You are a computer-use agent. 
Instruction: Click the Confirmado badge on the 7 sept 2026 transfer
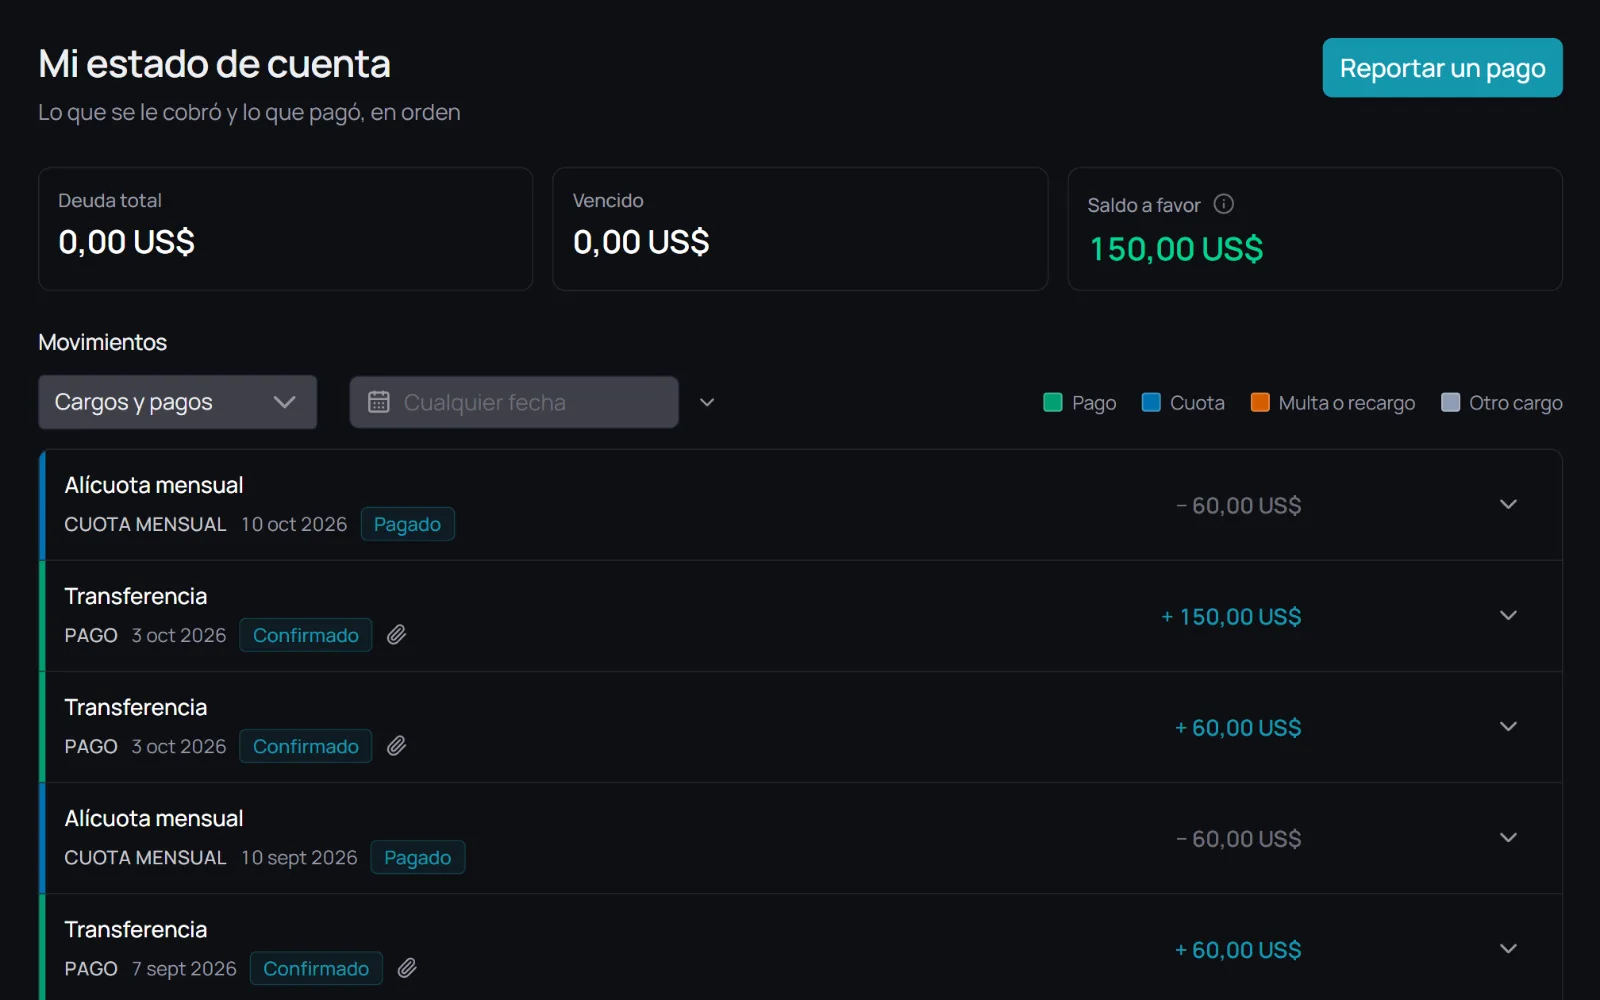point(316,968)
